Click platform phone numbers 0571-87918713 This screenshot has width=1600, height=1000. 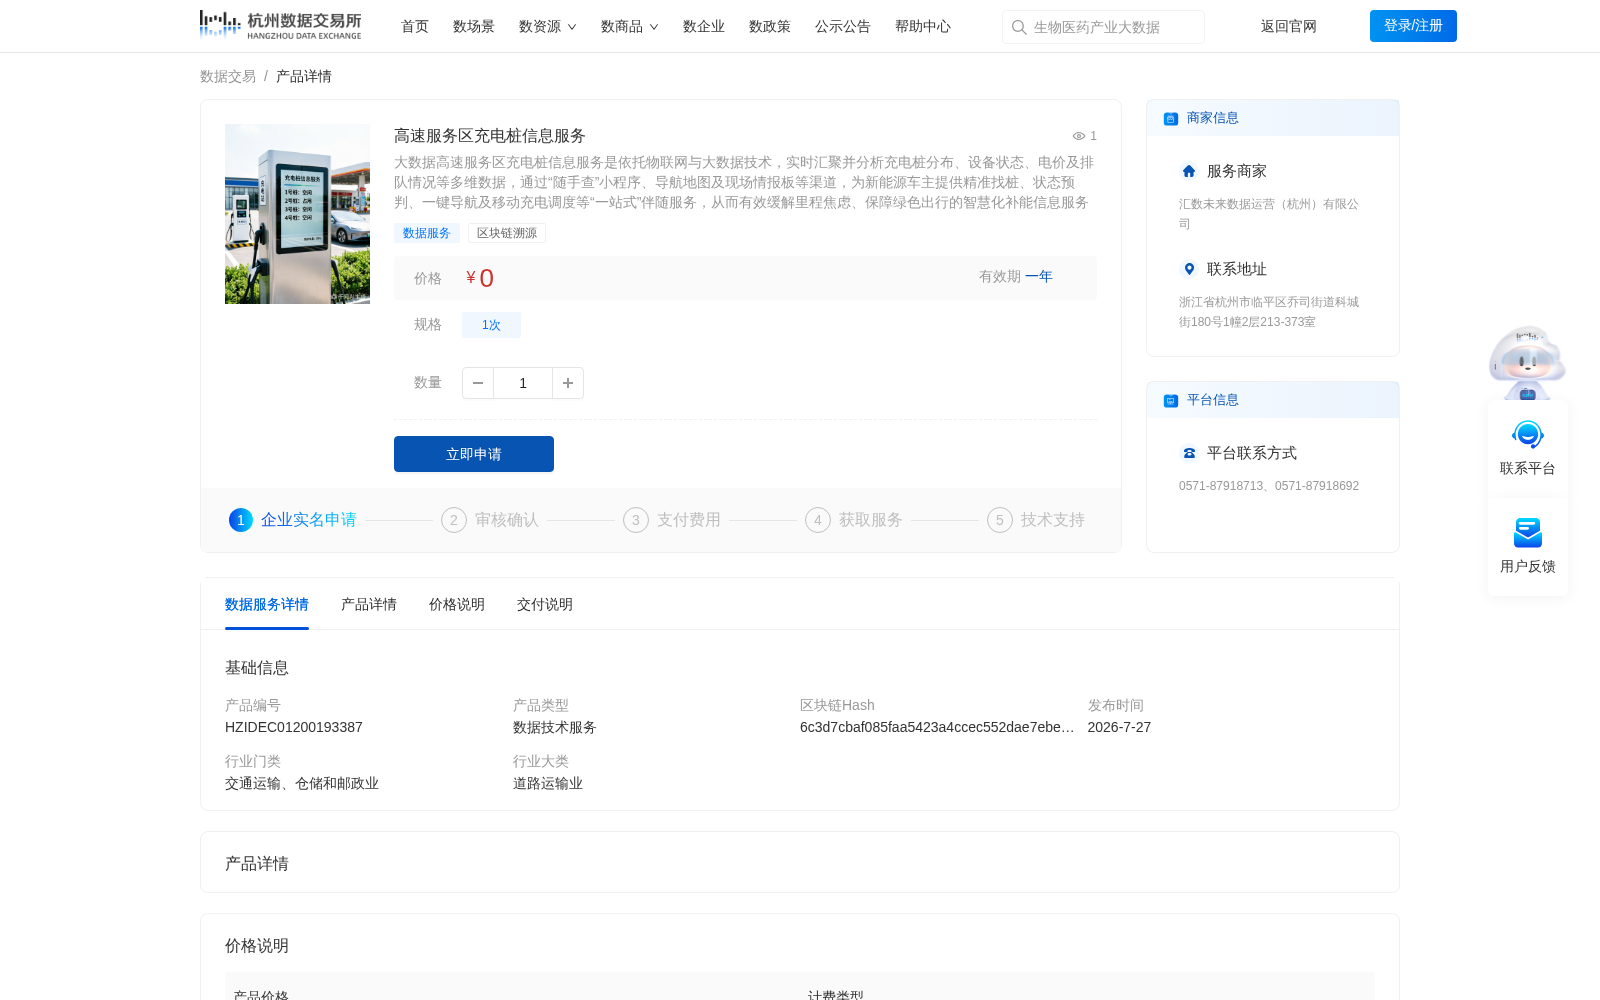click(1269, 486)
